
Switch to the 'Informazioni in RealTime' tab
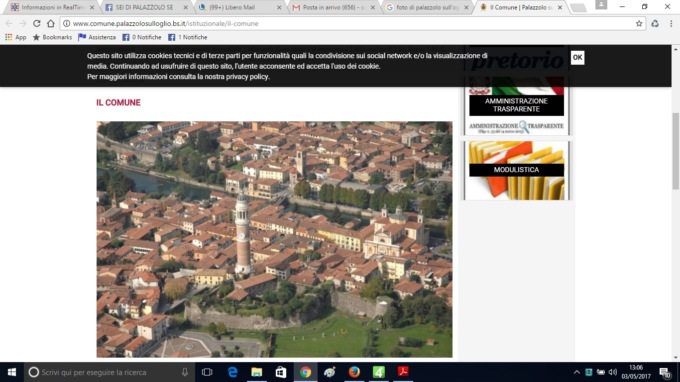52,7
